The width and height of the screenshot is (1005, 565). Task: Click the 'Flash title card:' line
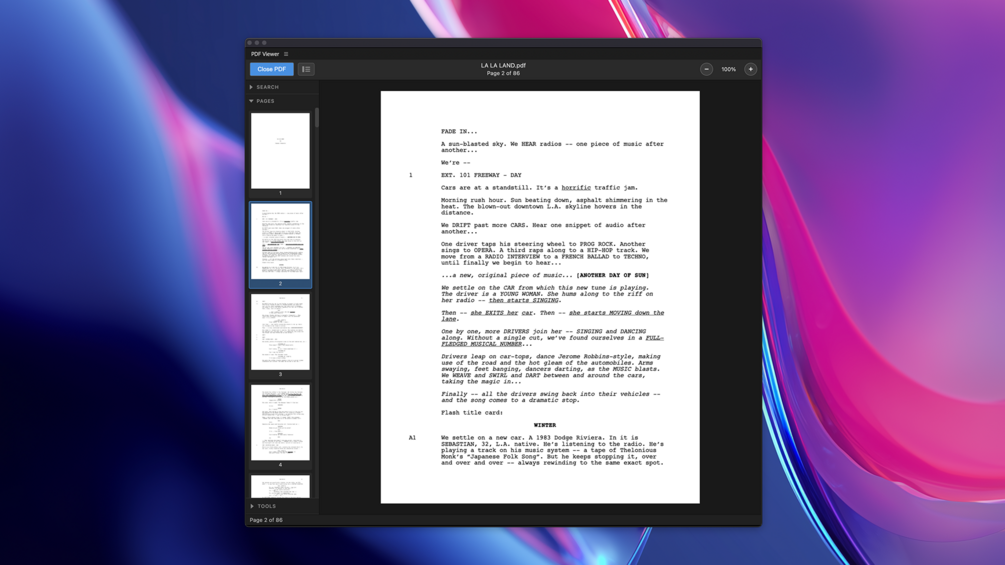(x=472, y=413)
